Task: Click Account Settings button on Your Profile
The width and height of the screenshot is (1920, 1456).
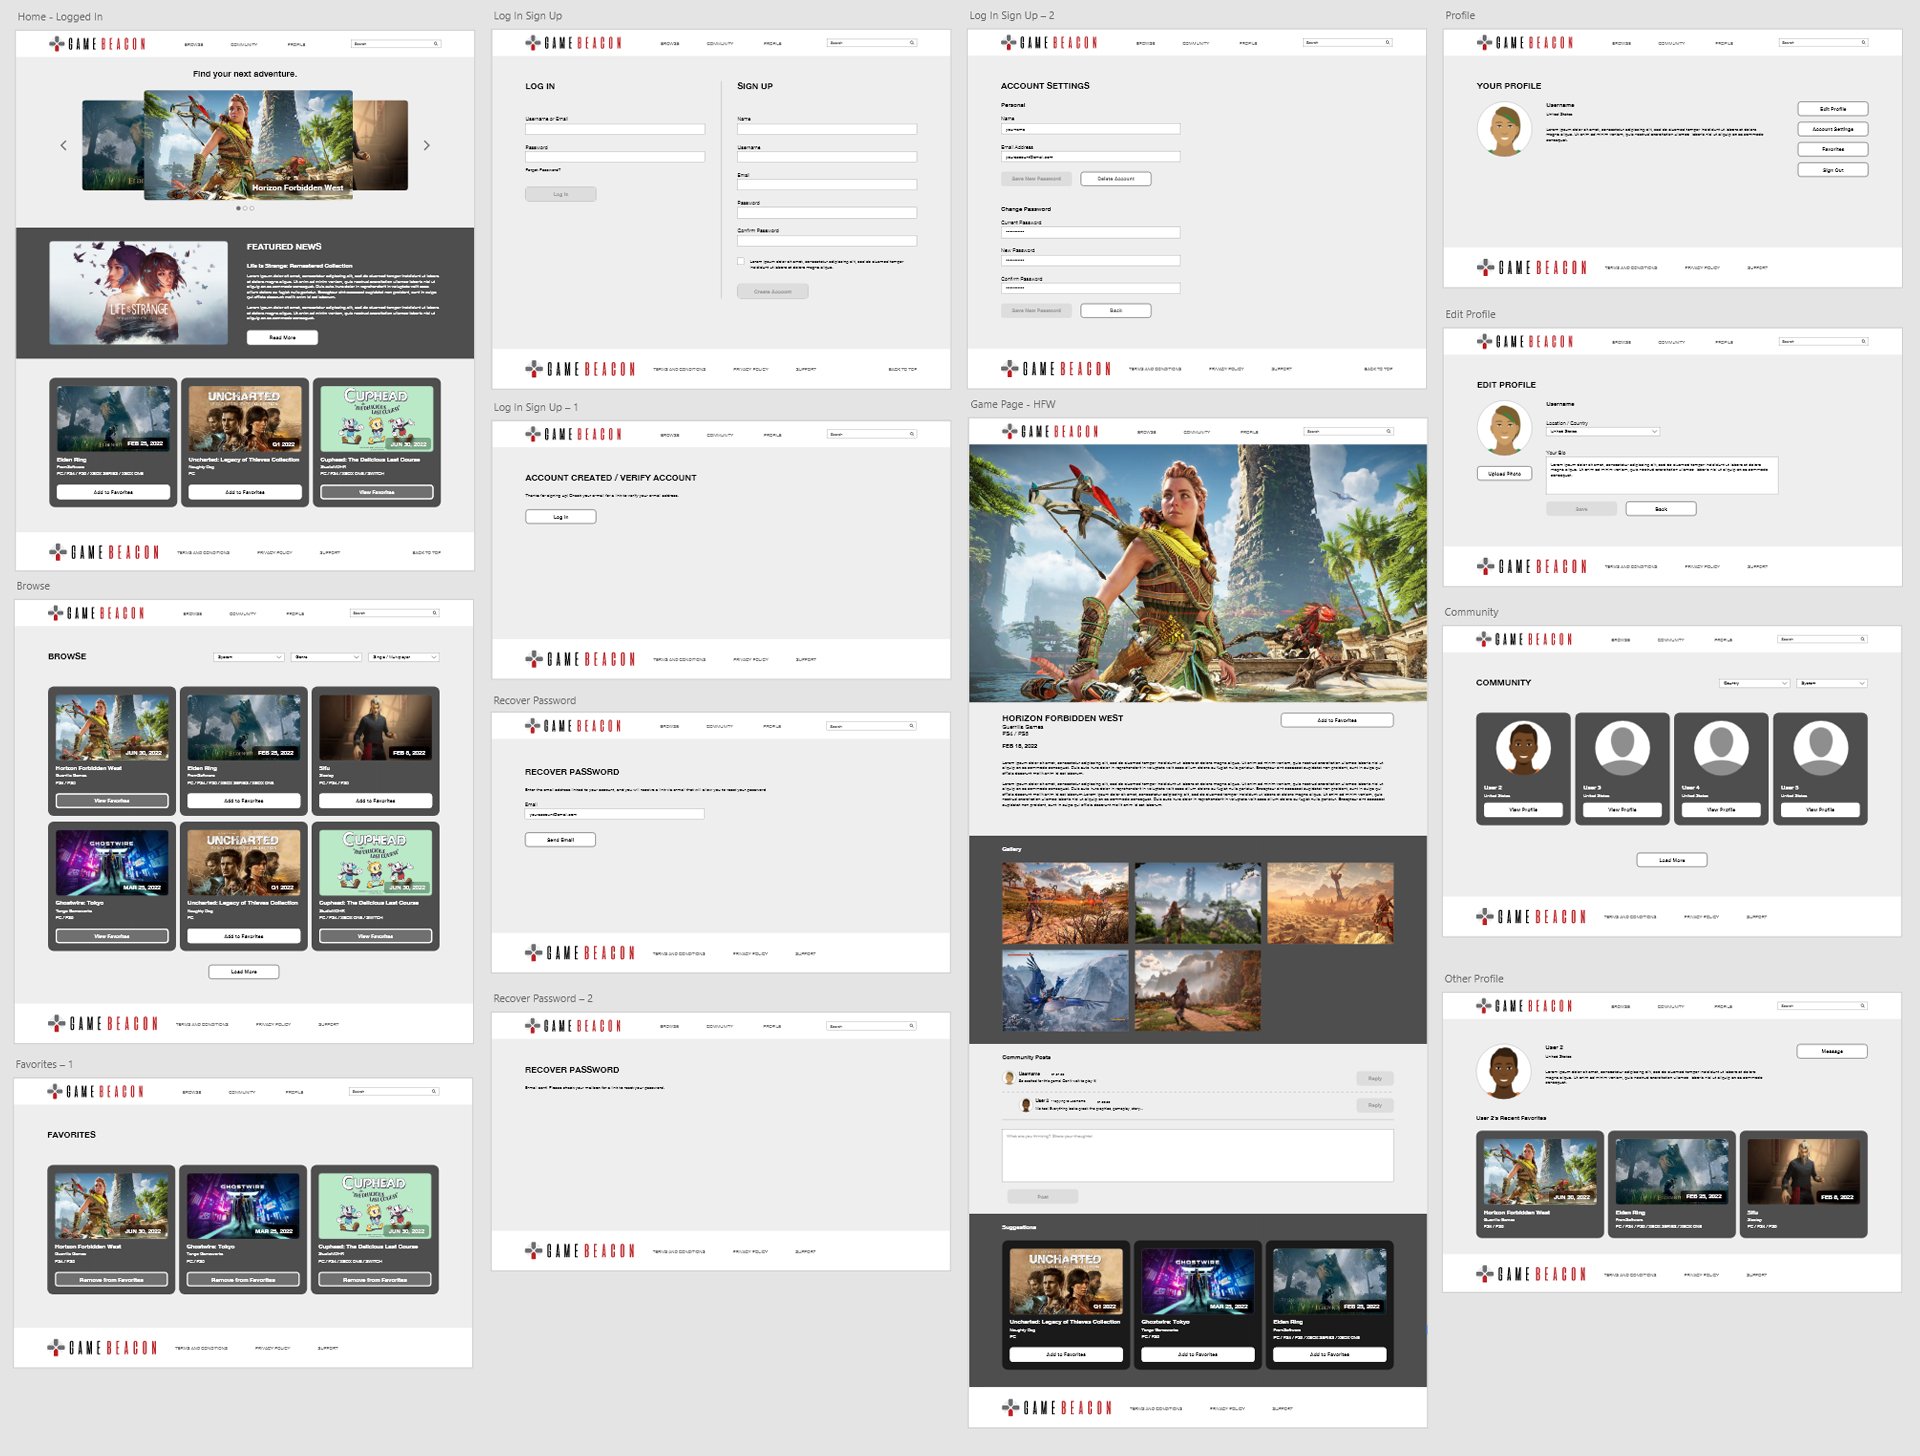Action: coord(1833,129)
